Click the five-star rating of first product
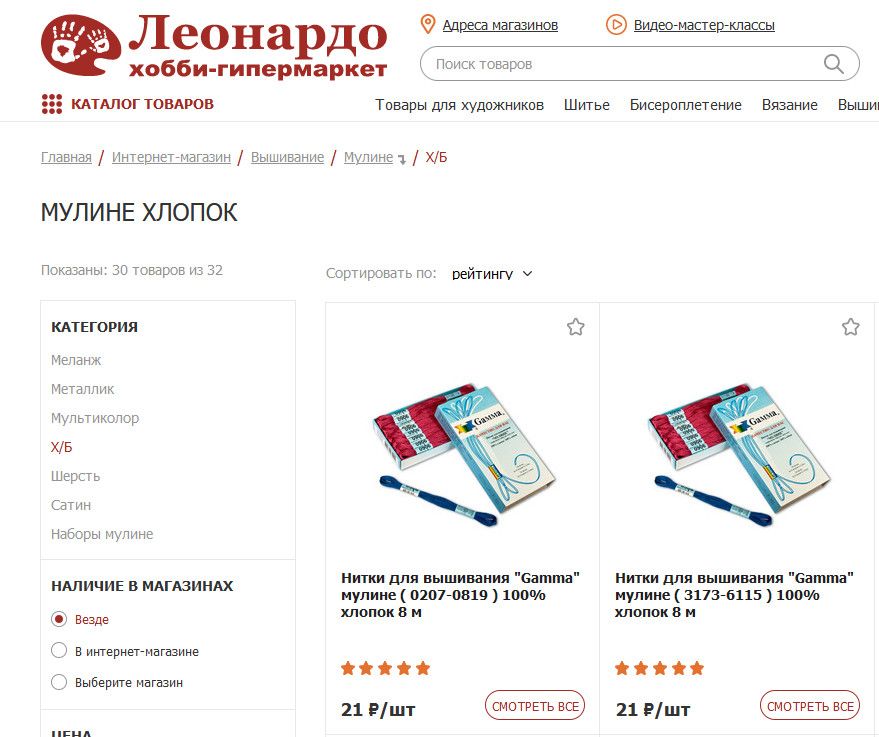The width and height of the screenshot is (879, 737). pos(386,668)
